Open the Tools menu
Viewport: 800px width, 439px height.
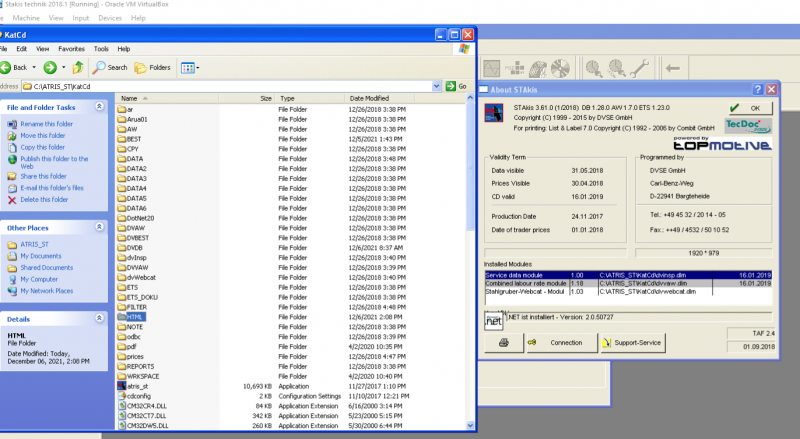[x=101, y=49]
